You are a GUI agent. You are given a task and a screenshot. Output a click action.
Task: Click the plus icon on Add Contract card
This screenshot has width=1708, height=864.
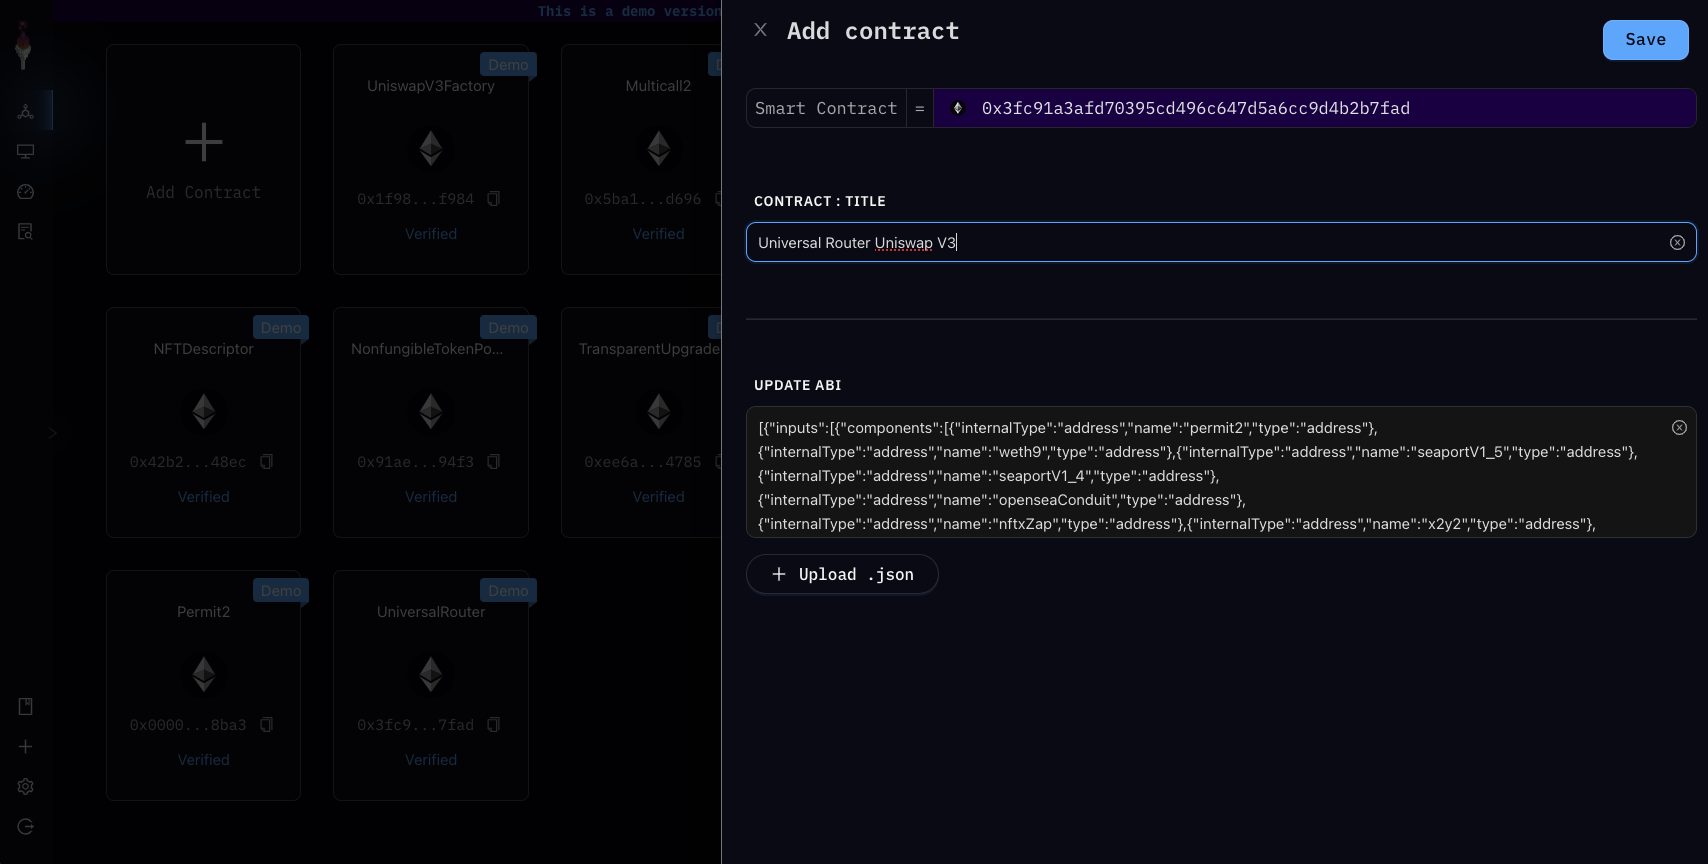[204, 142]
